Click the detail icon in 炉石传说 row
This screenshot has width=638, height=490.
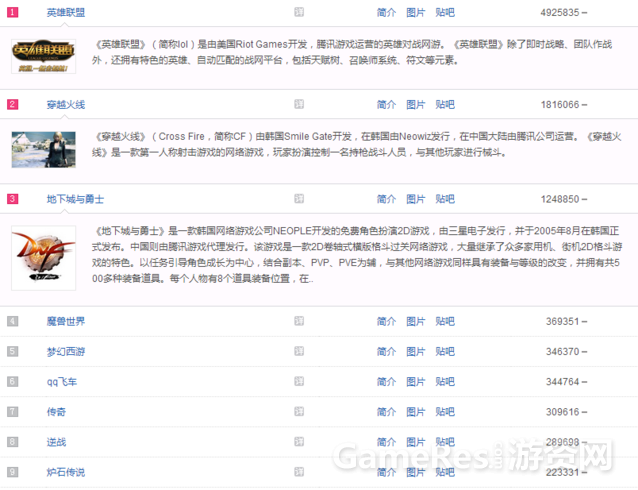[x=299, y=472]
